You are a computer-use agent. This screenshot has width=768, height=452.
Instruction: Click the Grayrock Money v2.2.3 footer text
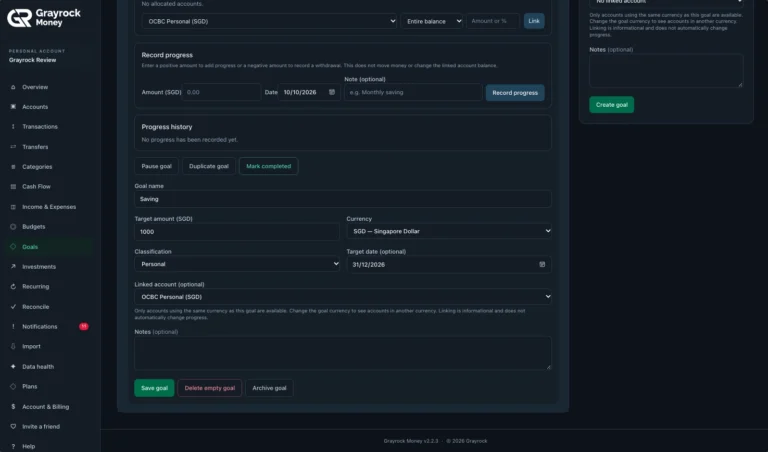click(x=411, y=441)
